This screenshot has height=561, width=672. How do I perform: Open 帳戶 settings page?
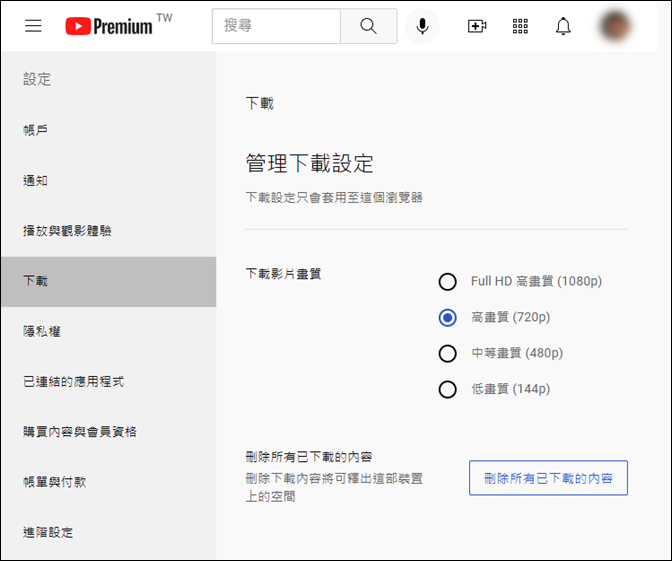(x=109, y=130)
